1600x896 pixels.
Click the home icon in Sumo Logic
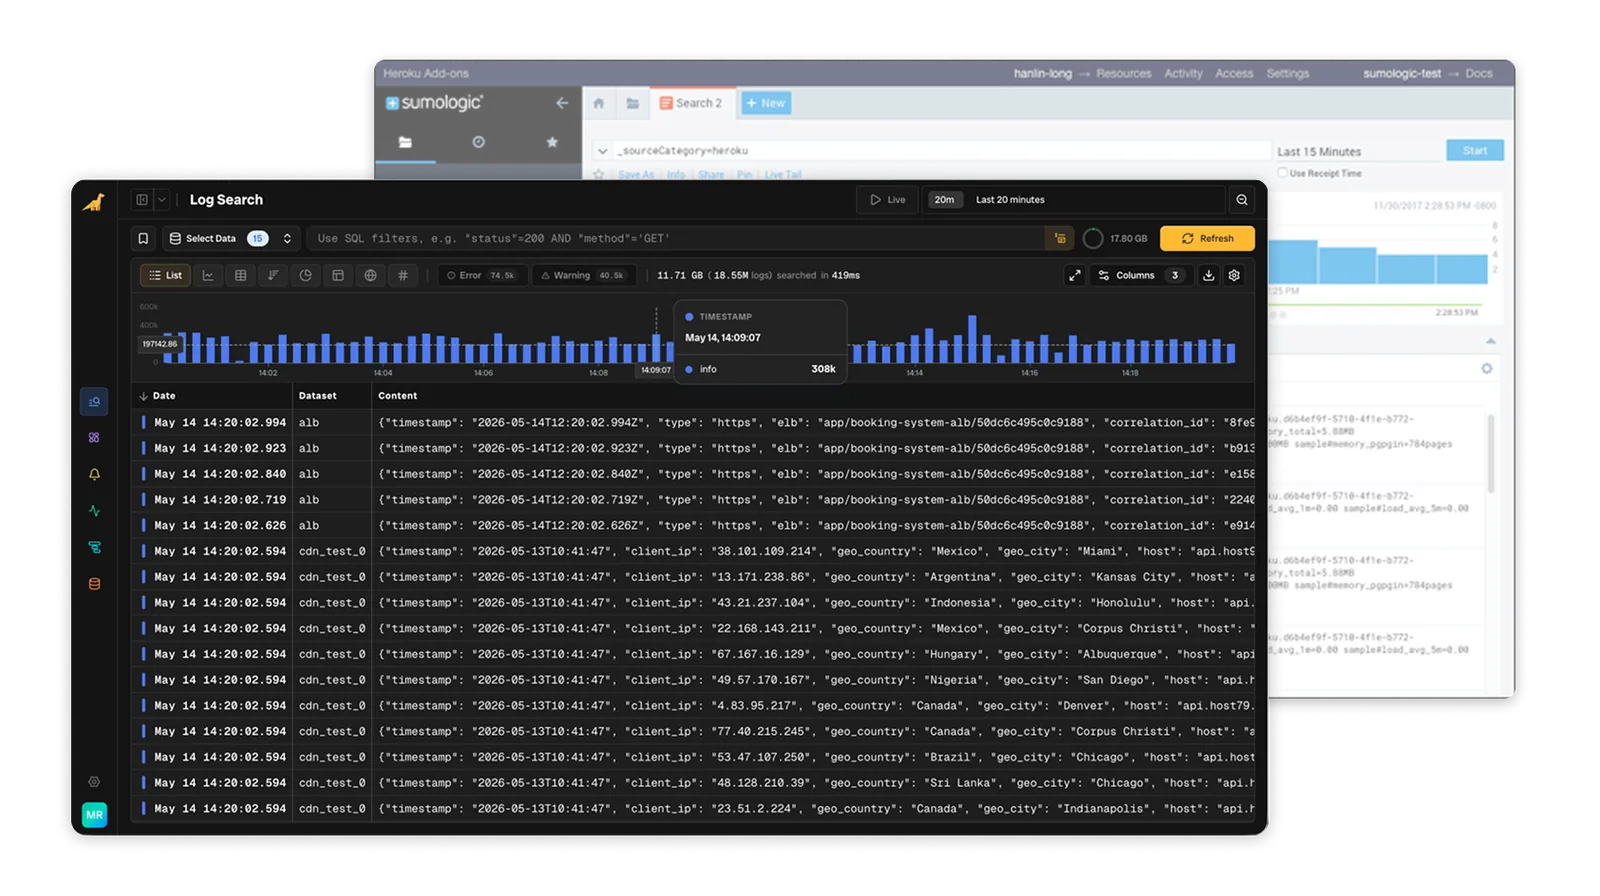[x=599, y=103]
